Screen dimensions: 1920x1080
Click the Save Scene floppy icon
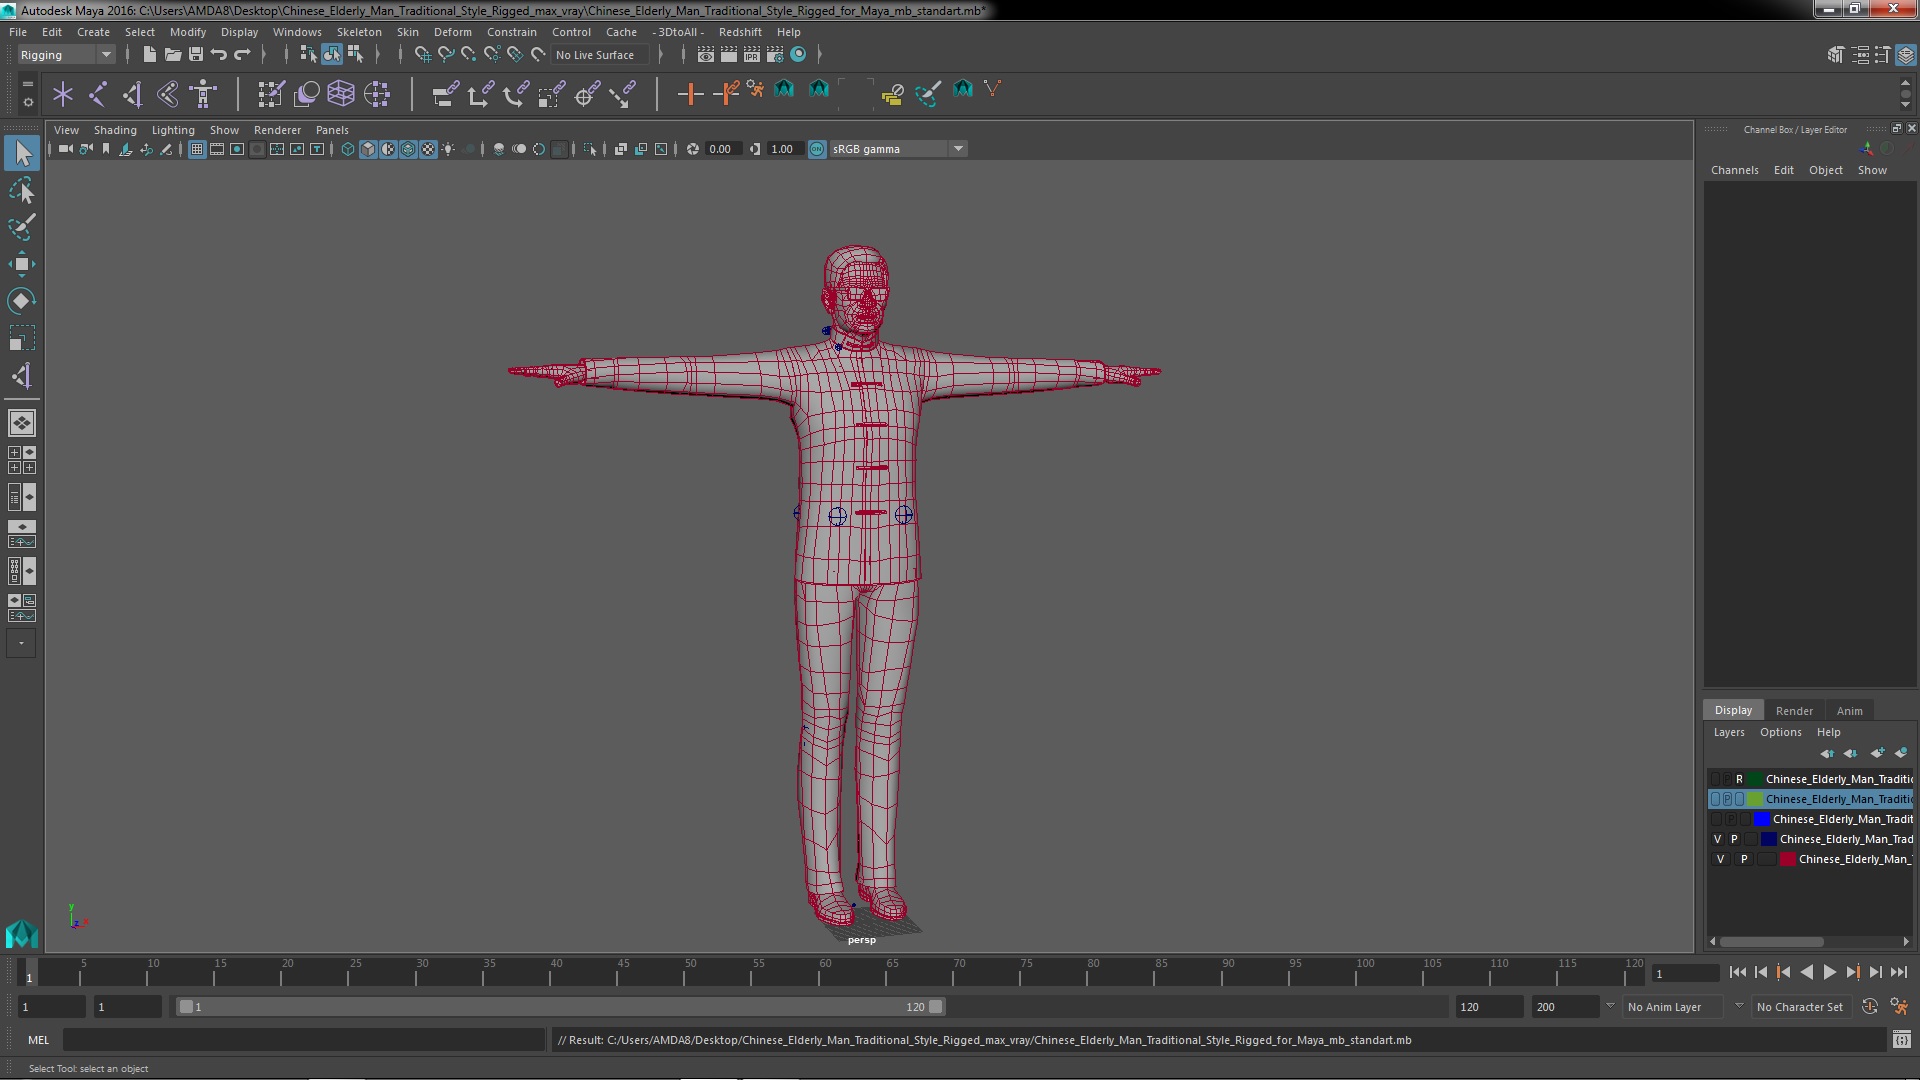[196, 54]
